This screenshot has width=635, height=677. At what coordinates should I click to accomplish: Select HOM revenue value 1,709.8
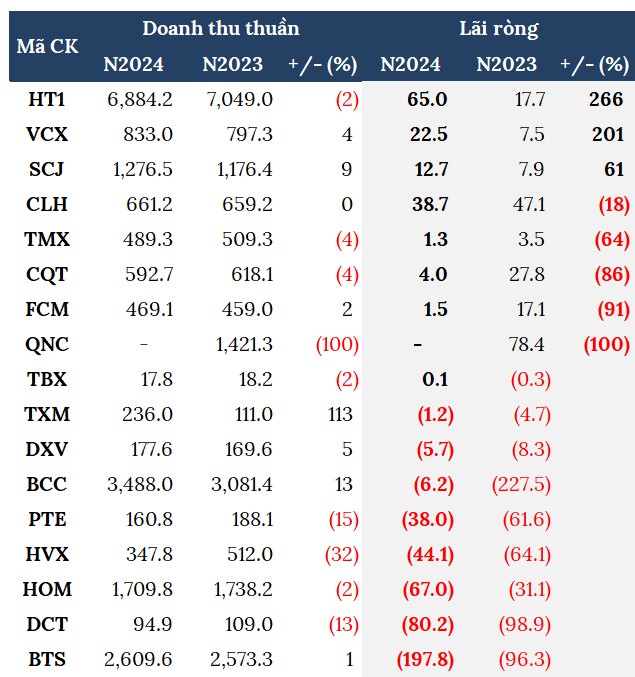139,589
